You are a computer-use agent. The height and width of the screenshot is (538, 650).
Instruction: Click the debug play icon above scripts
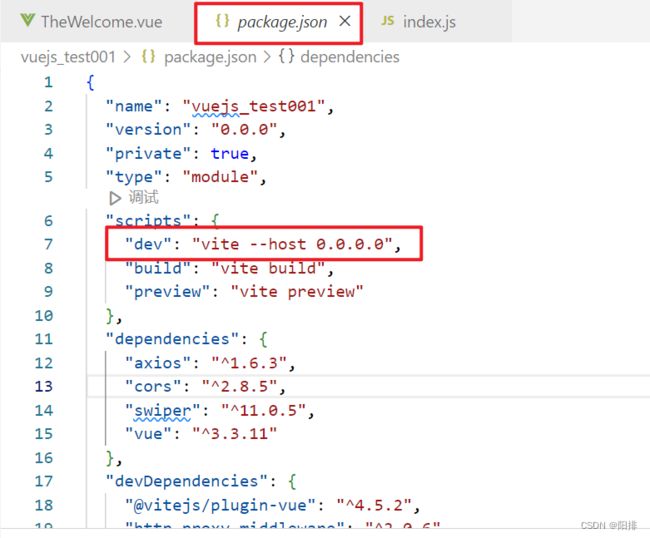(115, 198)
